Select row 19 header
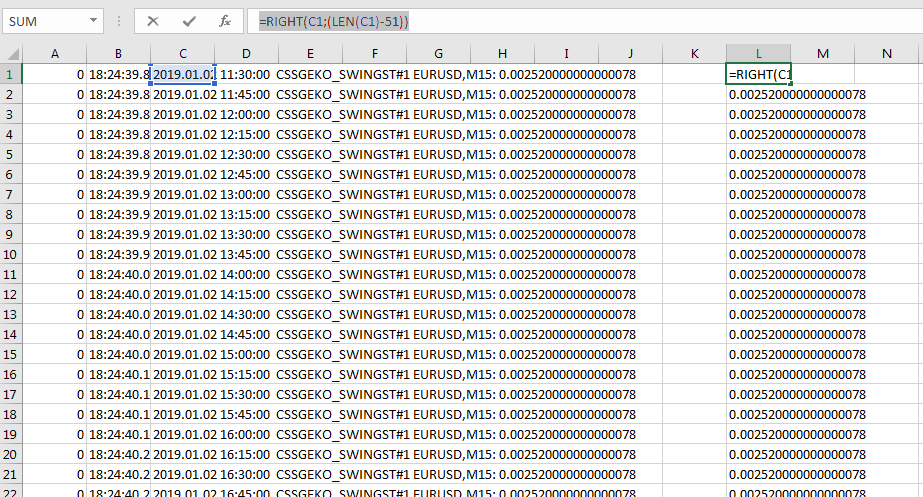This screenshot has height=497, width=923. pos(11,435)
